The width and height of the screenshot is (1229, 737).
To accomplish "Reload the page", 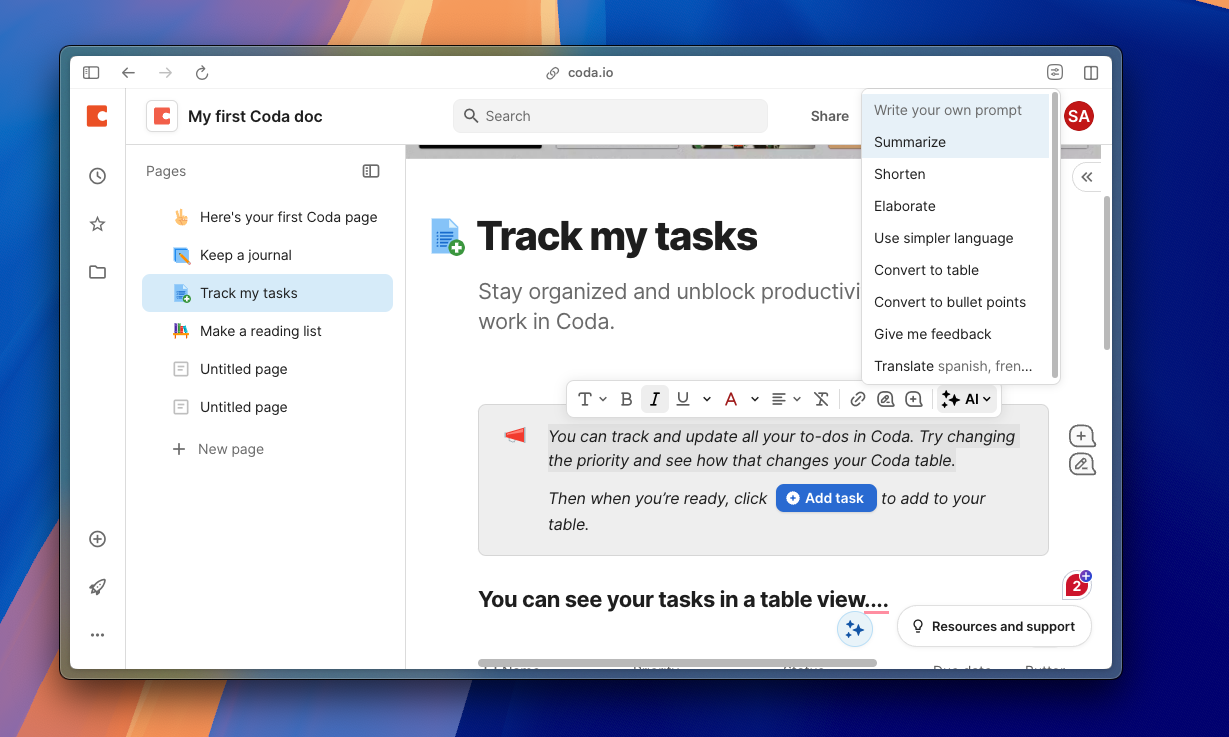I will click(x=202, y=73).
